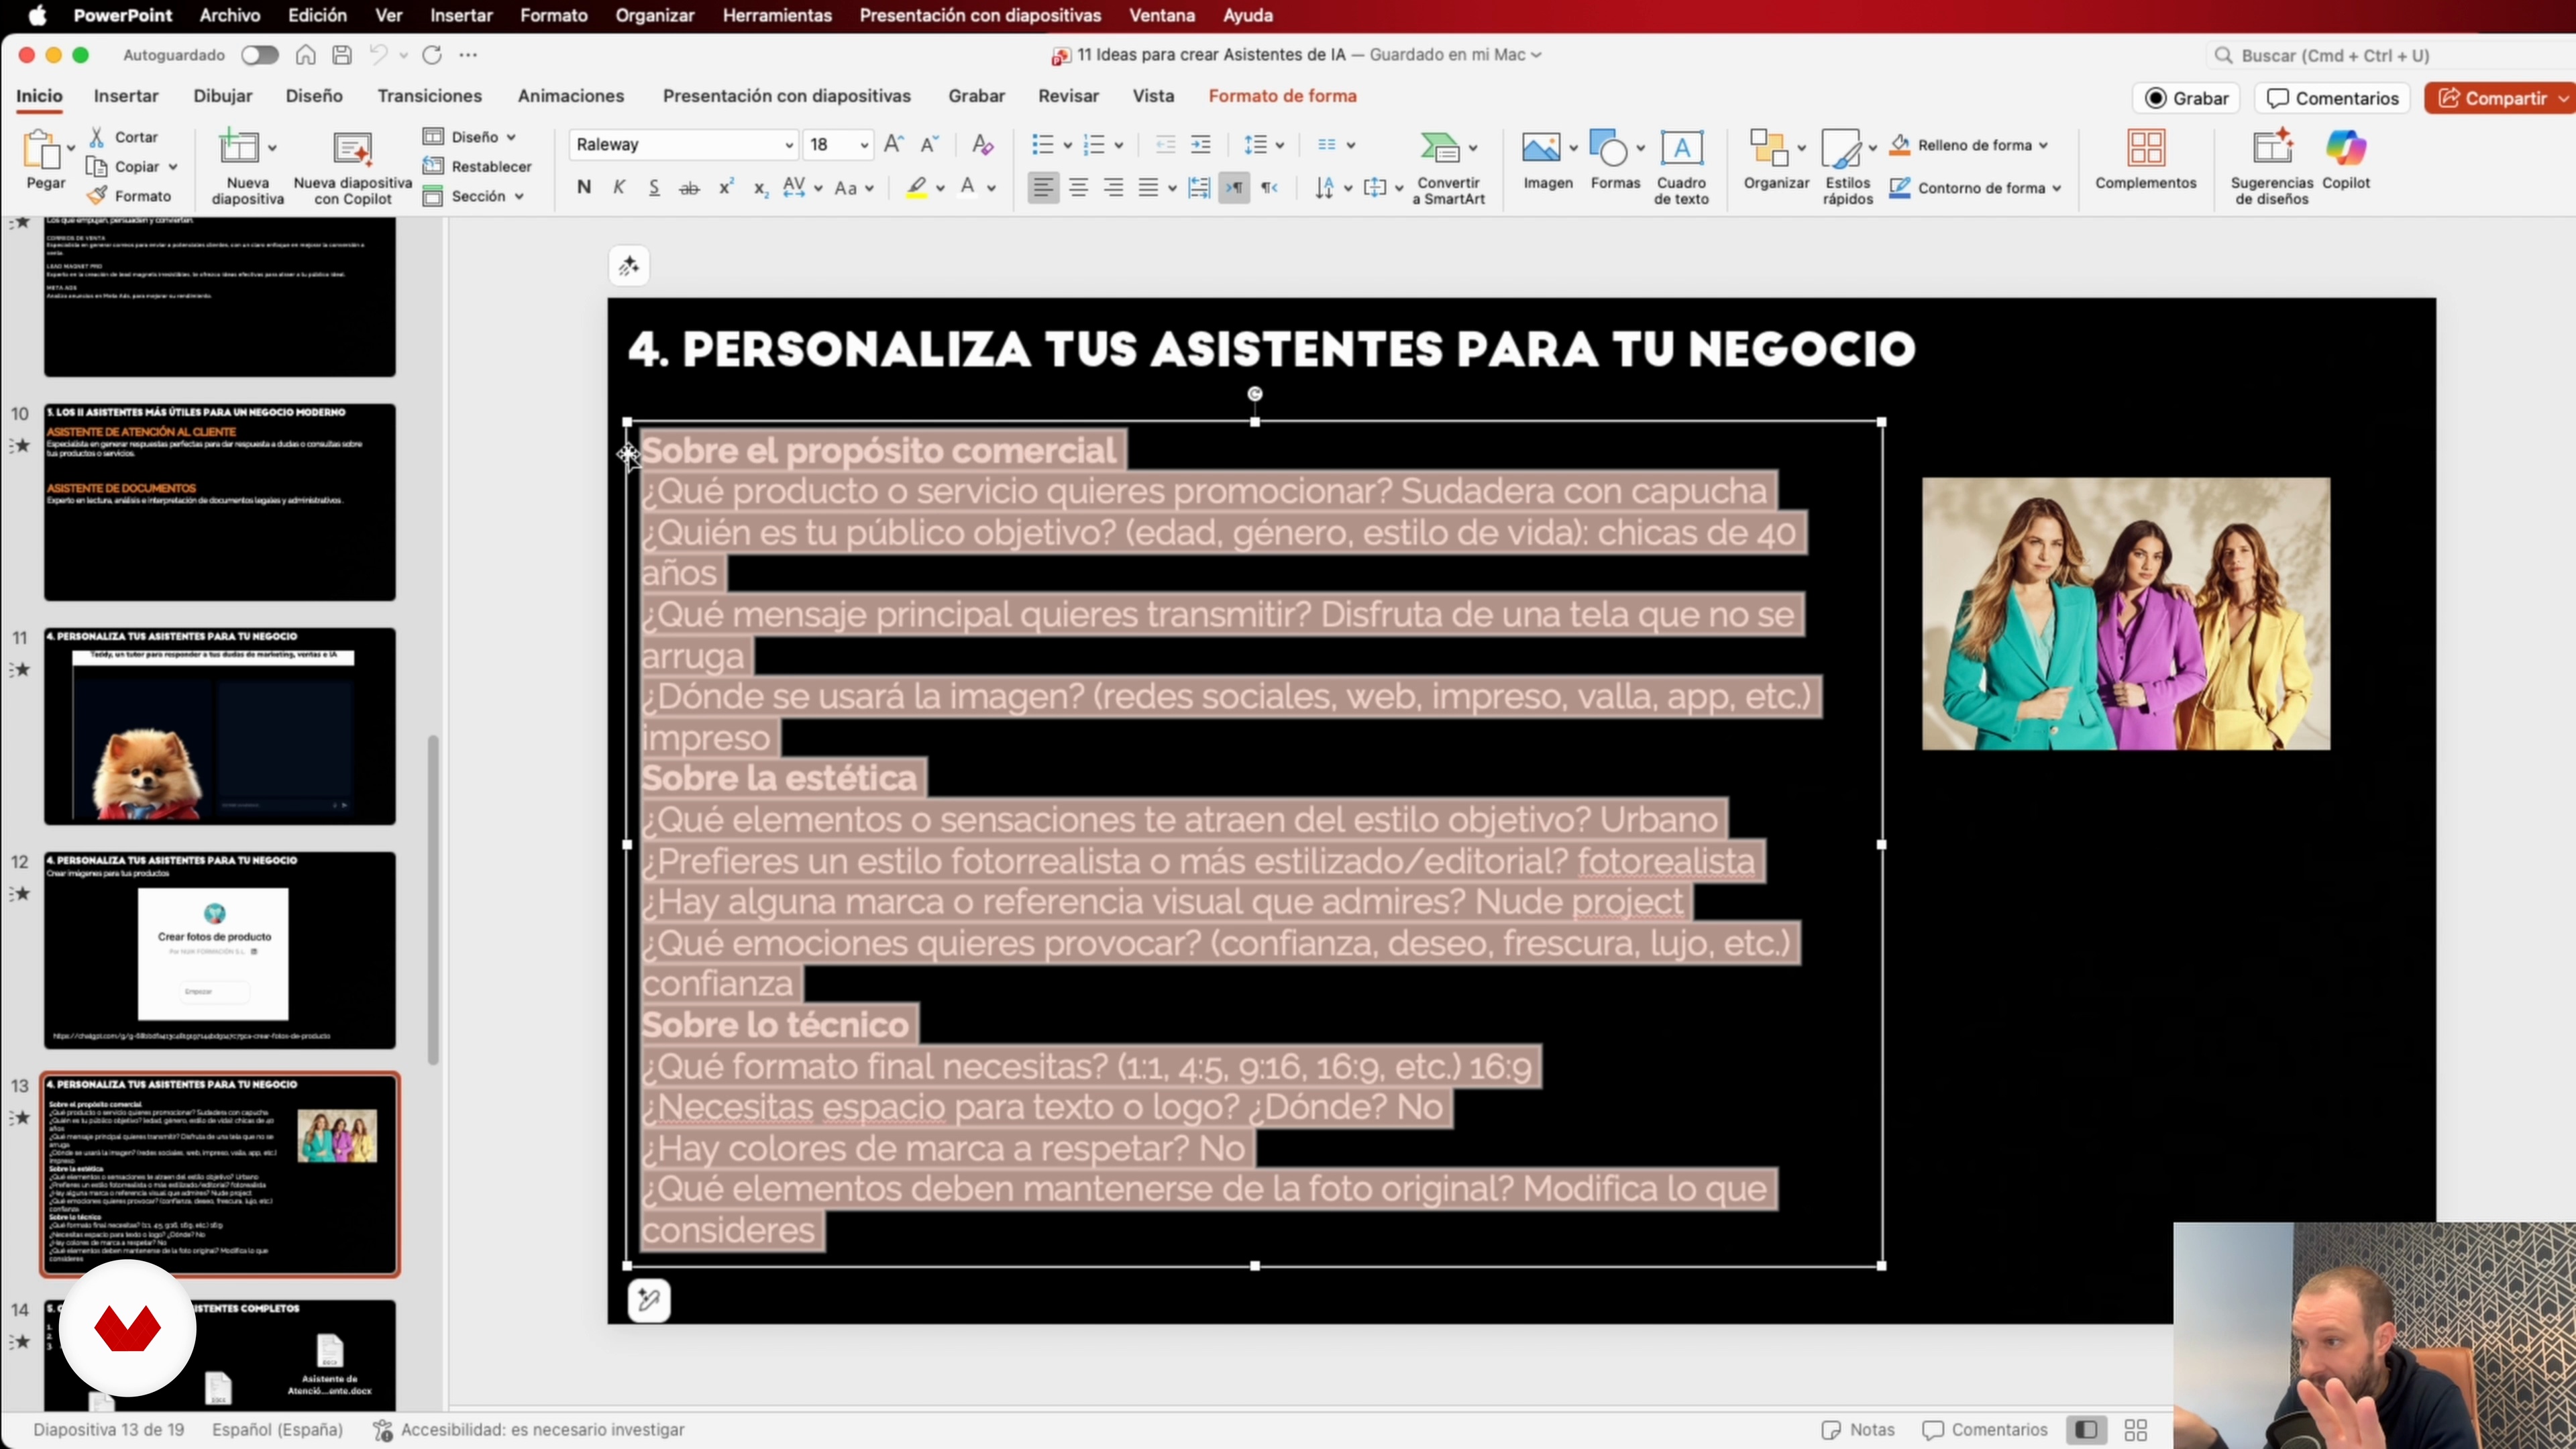Click the Pegar paste icon
Viewport: 2576px width, 1449px height.
41,150
